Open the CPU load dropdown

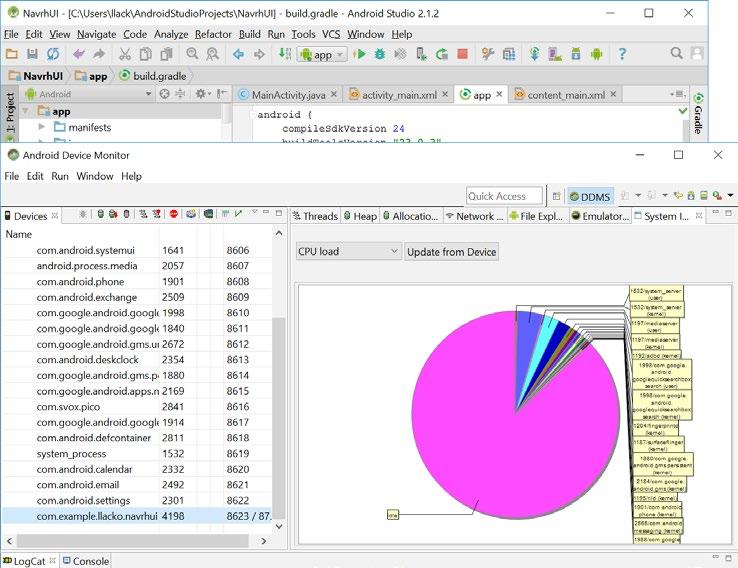[348, 251]
